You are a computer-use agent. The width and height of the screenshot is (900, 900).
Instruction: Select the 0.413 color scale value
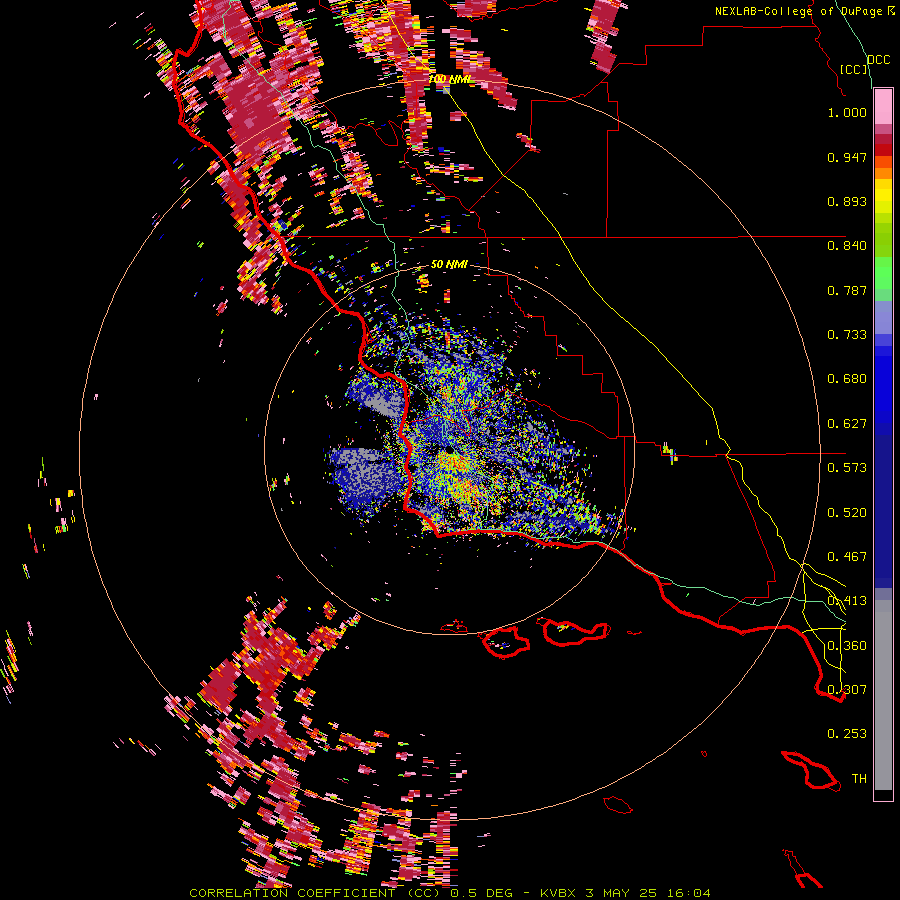click(847, 601)
